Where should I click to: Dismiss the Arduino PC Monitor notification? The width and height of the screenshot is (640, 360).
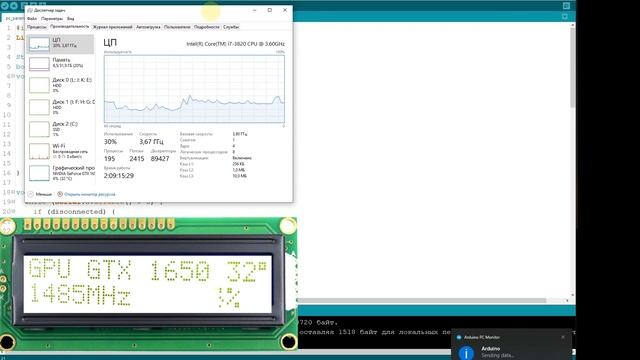[x=563, y=337]
